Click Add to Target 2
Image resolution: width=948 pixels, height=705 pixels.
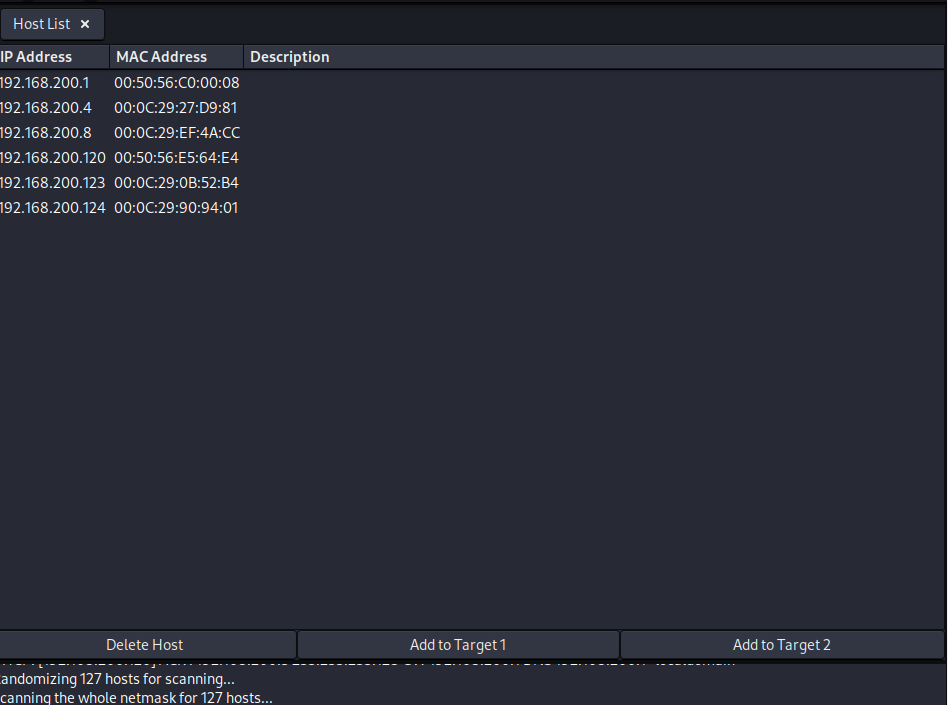[x=782, y=645]
